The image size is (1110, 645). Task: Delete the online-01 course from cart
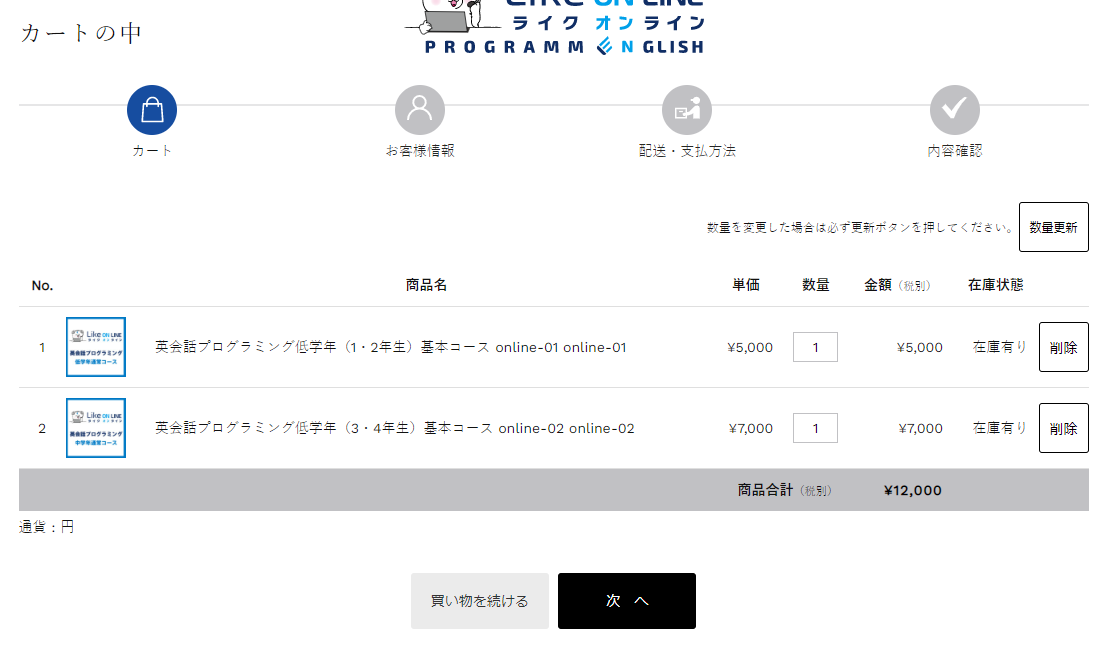click(x=1063, y=347)
